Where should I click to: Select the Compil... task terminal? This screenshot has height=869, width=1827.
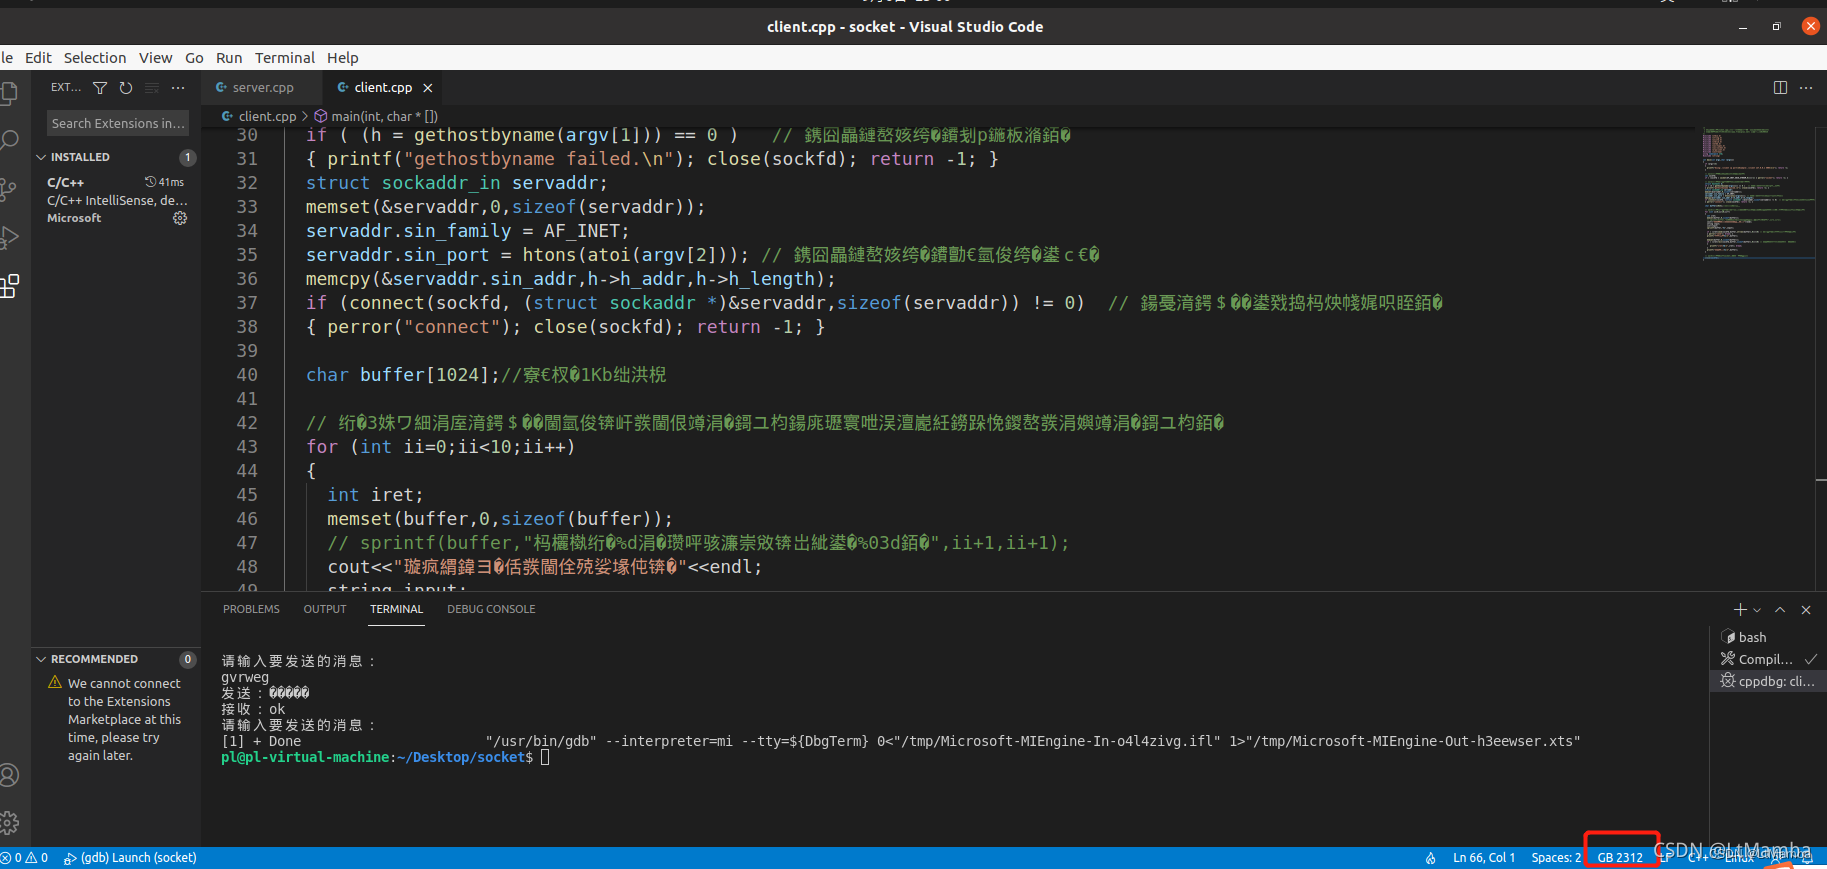click(x=1768, y=659)
